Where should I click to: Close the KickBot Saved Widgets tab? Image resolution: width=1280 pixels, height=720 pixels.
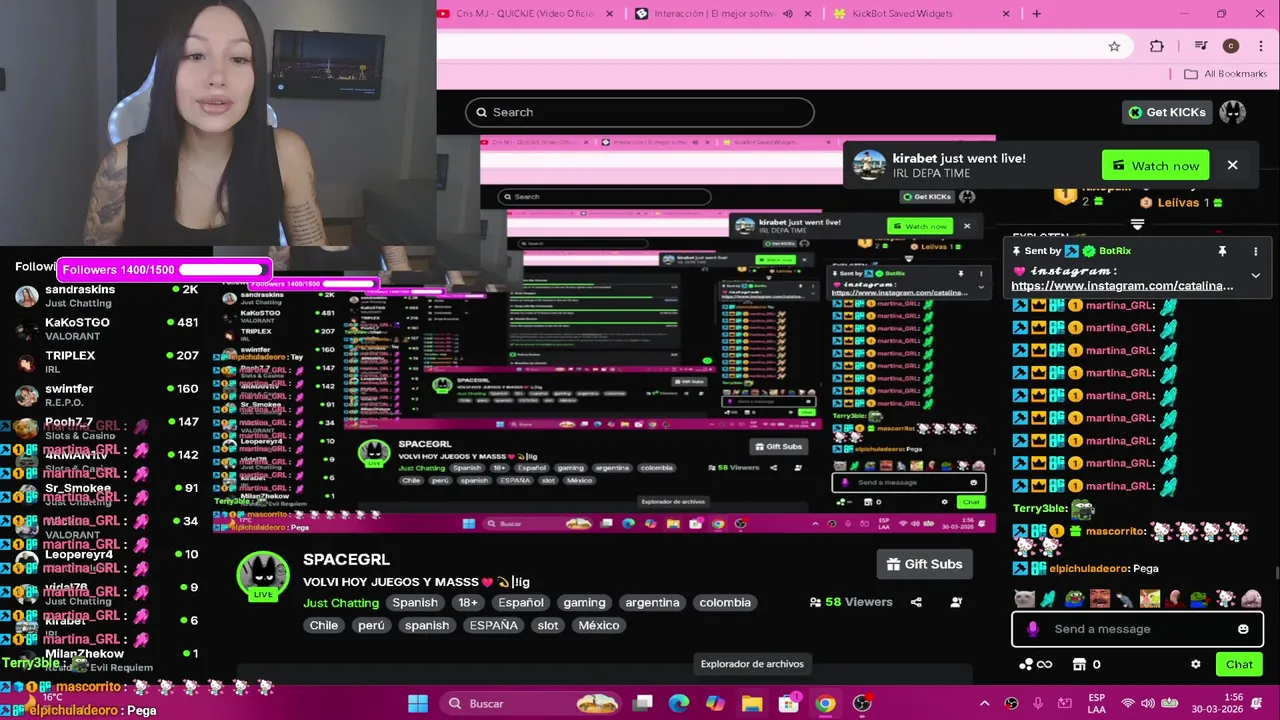[x=1006, y=13]
